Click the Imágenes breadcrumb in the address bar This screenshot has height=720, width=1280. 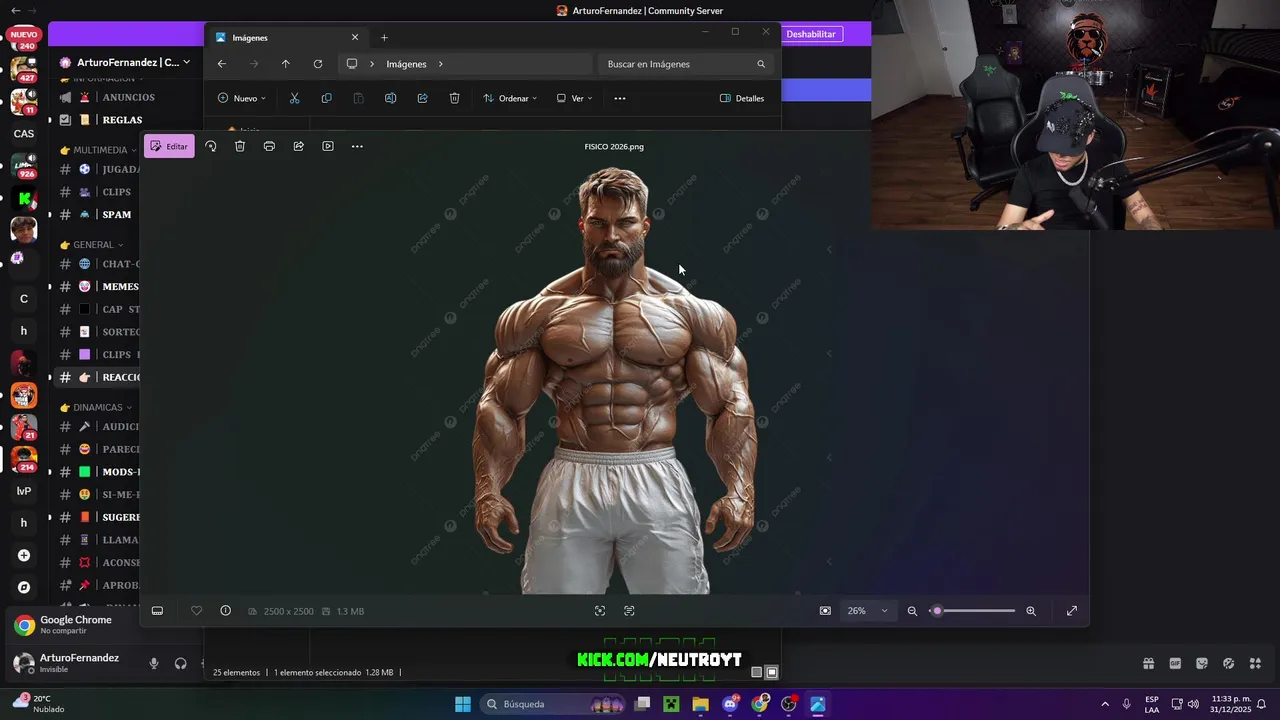pos(406,64)
